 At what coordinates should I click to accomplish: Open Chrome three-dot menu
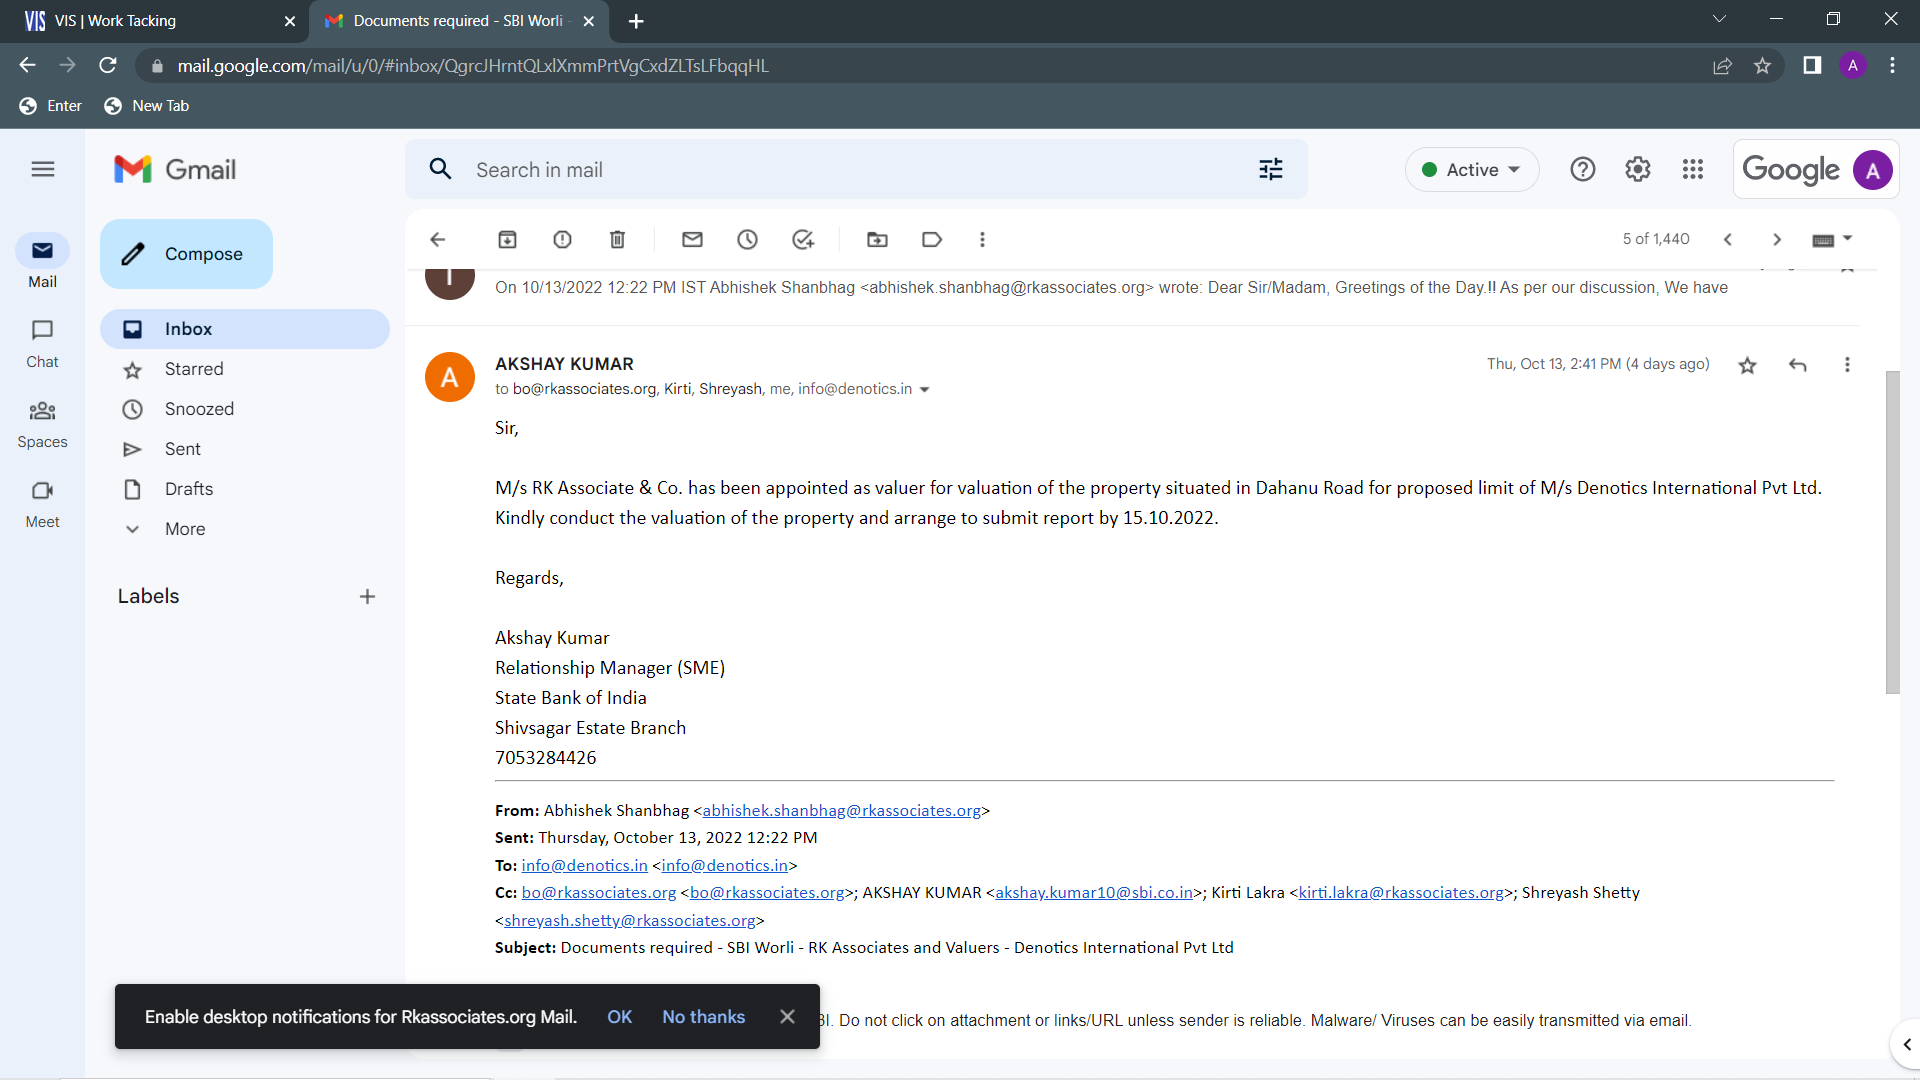(x=1892, y=66)
